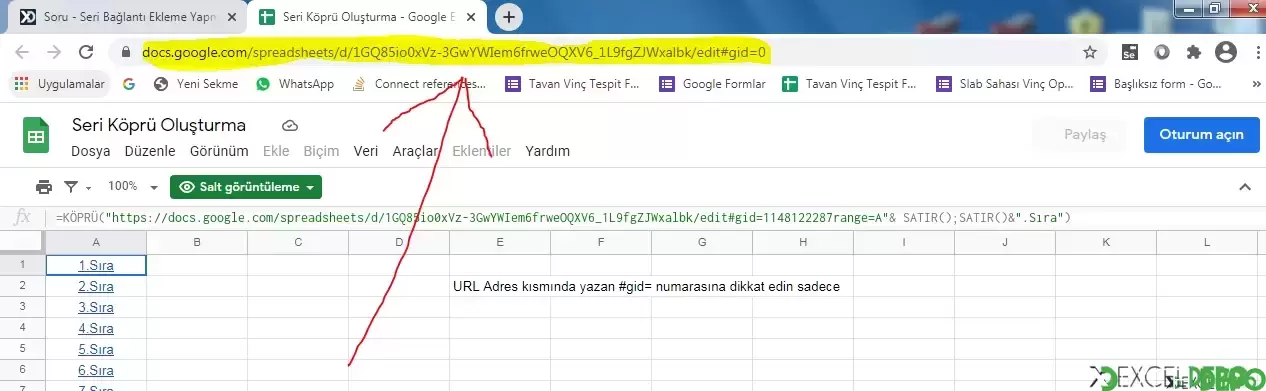Click the document title Seri Köprü Oluşturma

159,125
